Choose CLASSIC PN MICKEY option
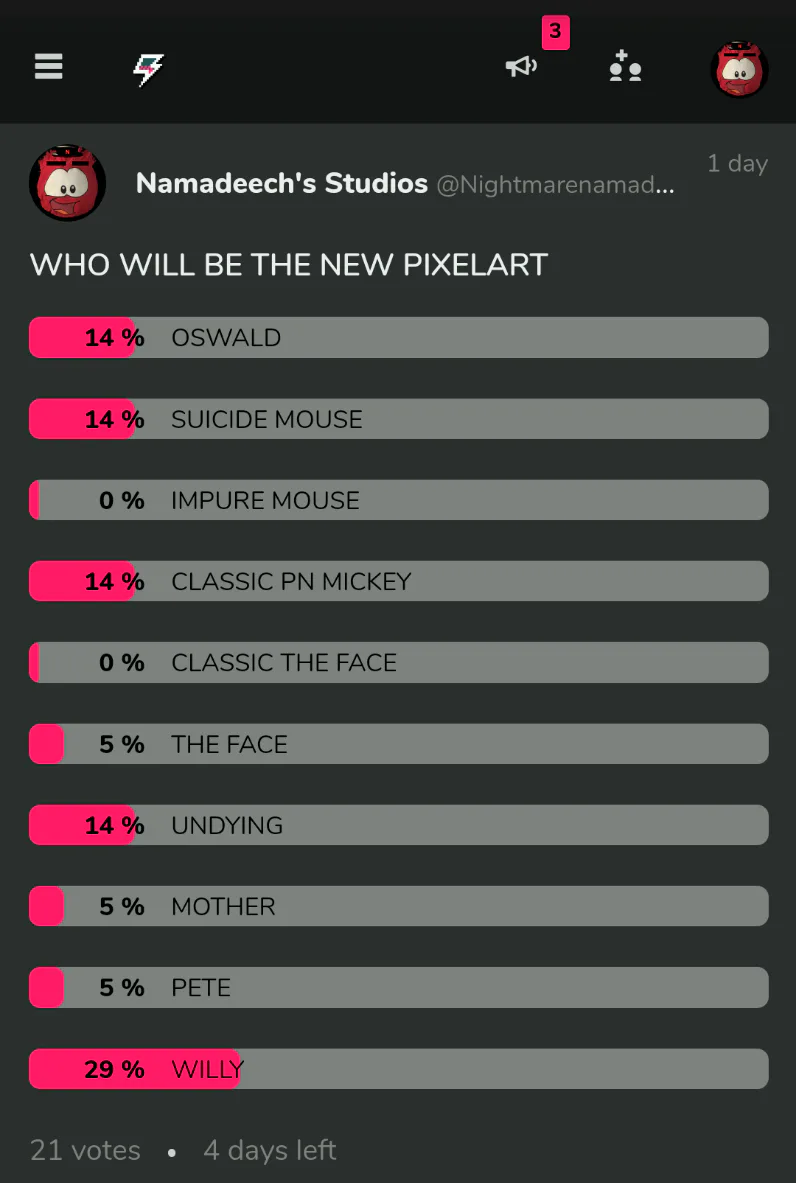Screen dimensions: 796x1183 [x=398, y=581]
